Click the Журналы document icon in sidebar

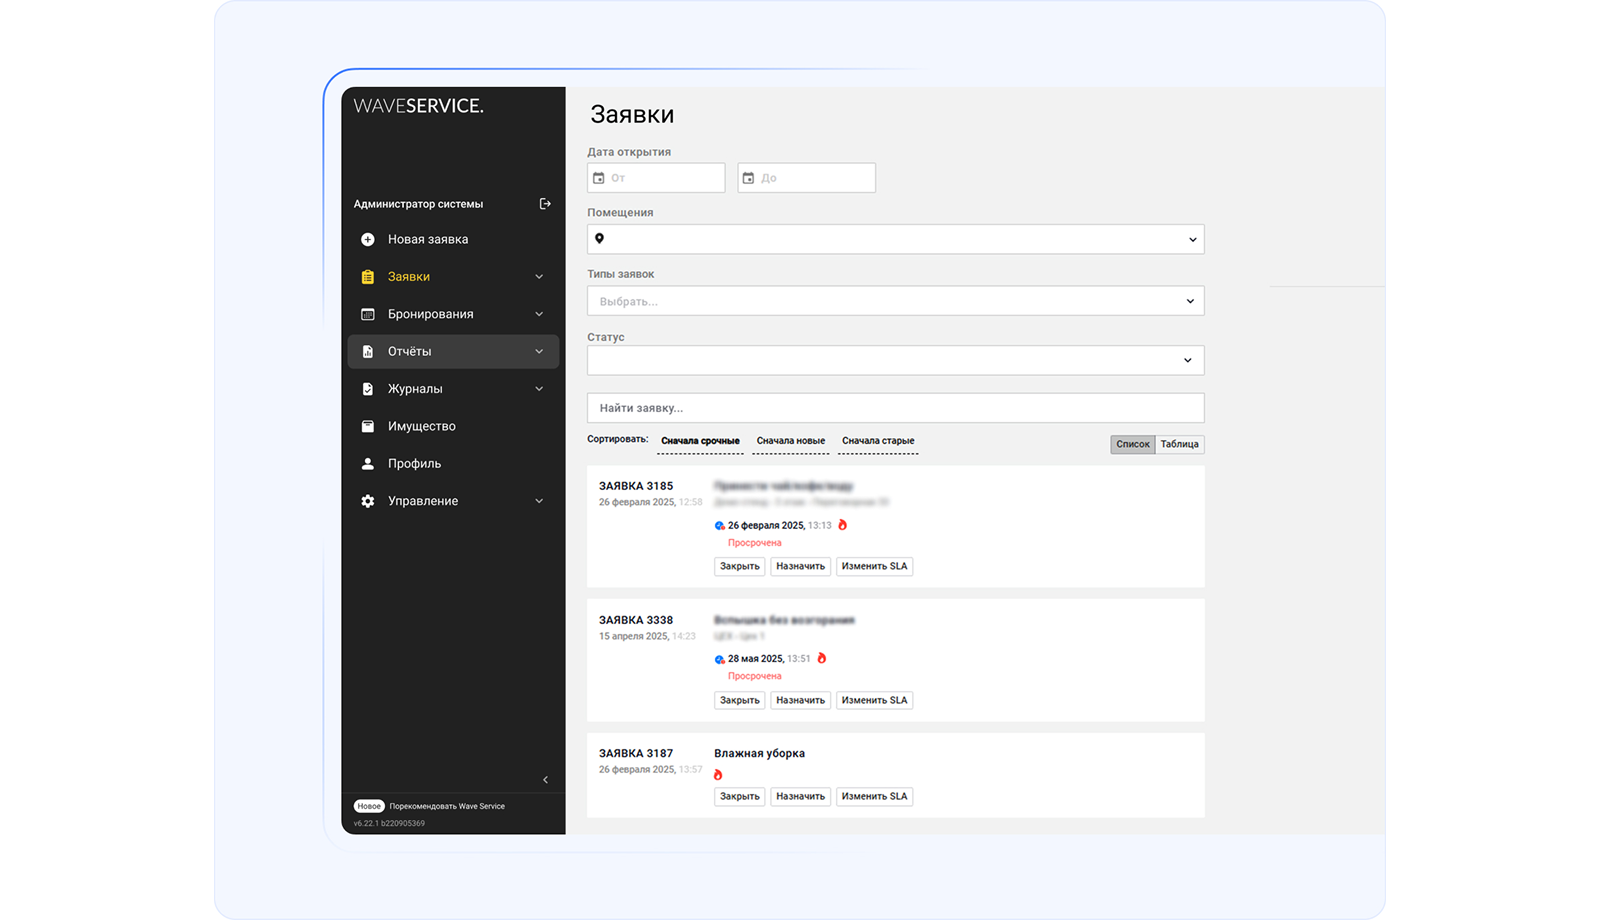coord(368,389)
